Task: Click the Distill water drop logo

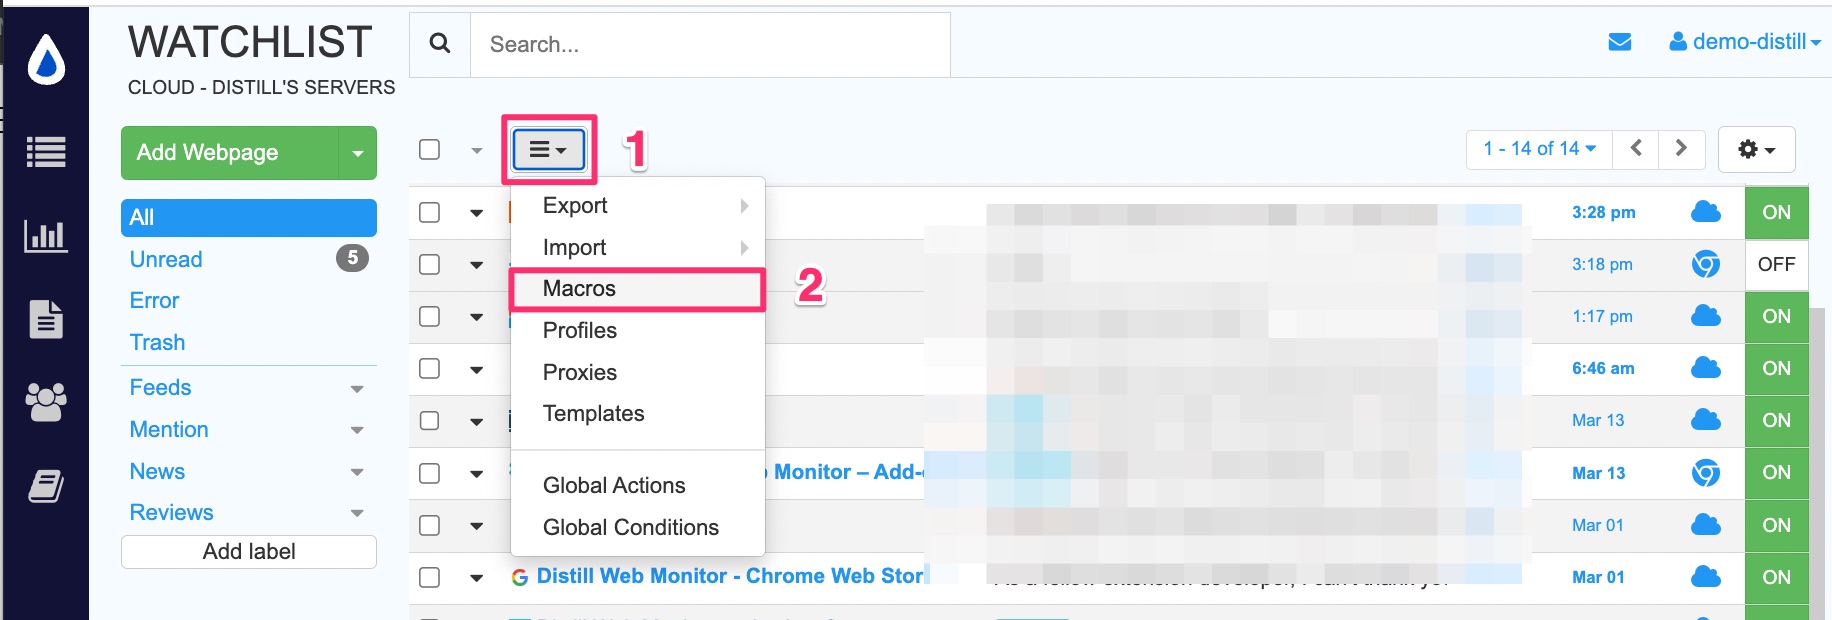Action: [x=46, y=60]
